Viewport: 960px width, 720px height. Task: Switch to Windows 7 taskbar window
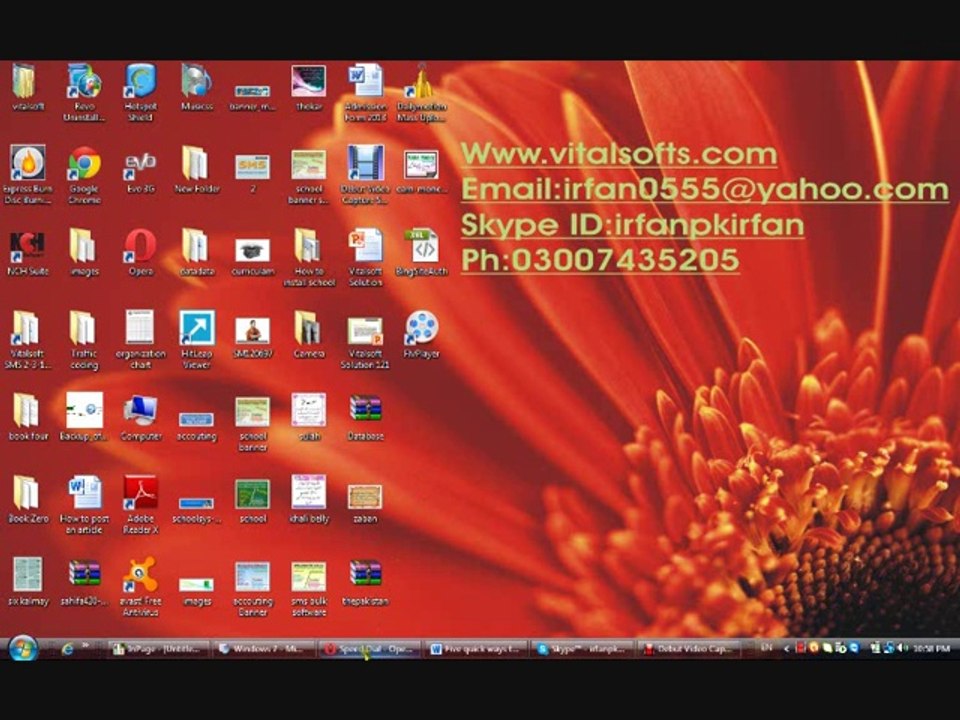click(264, 649)
